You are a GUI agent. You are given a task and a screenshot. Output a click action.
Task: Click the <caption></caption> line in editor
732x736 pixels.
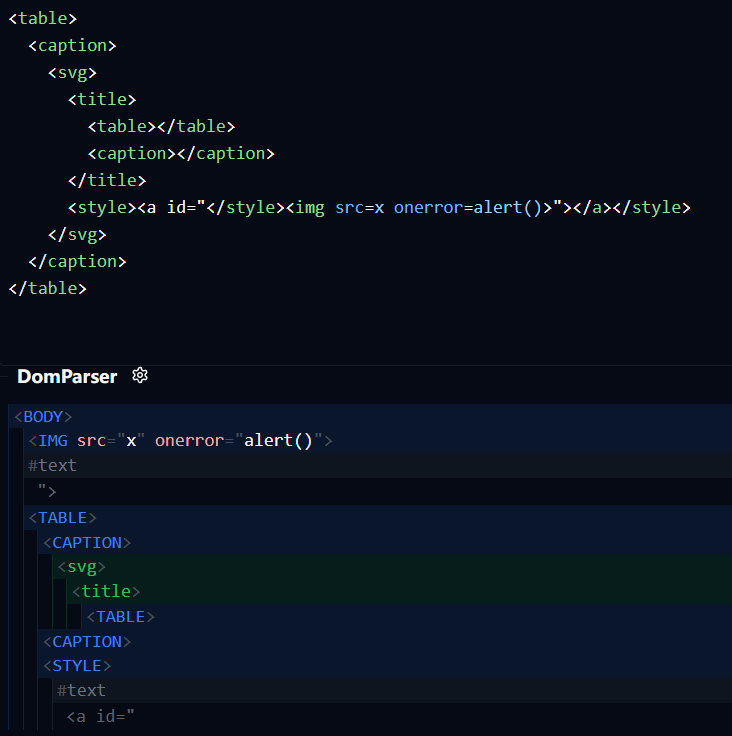click(x=180, y=153)
